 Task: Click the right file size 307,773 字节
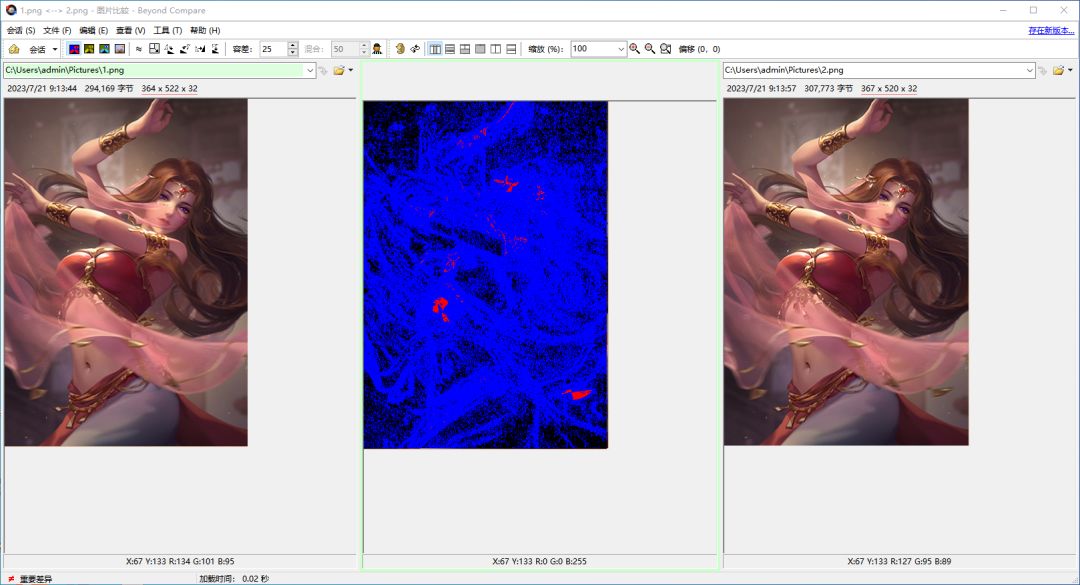829,88
